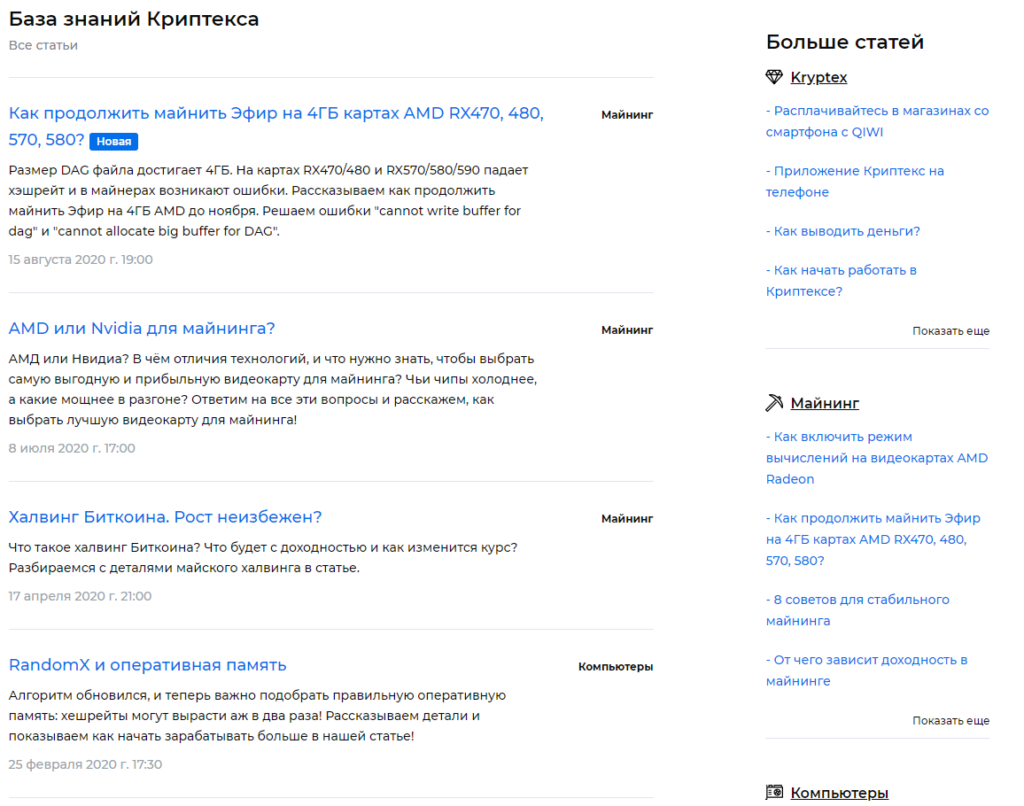The width and height of the screenshot is (1024, 806).
Task: Read 'Халвинг Биткоина. Рост неизбежен?' article
Action: click(165, 517)
